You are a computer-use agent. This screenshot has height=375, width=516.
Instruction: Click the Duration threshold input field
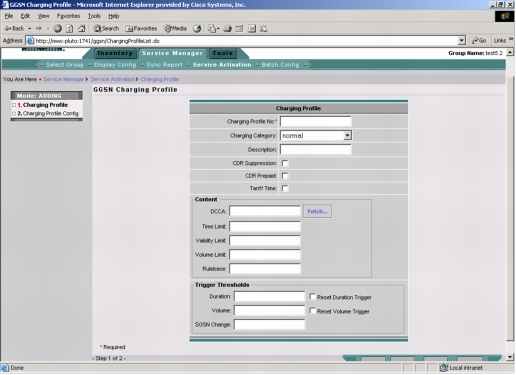[x=269, y=296]
